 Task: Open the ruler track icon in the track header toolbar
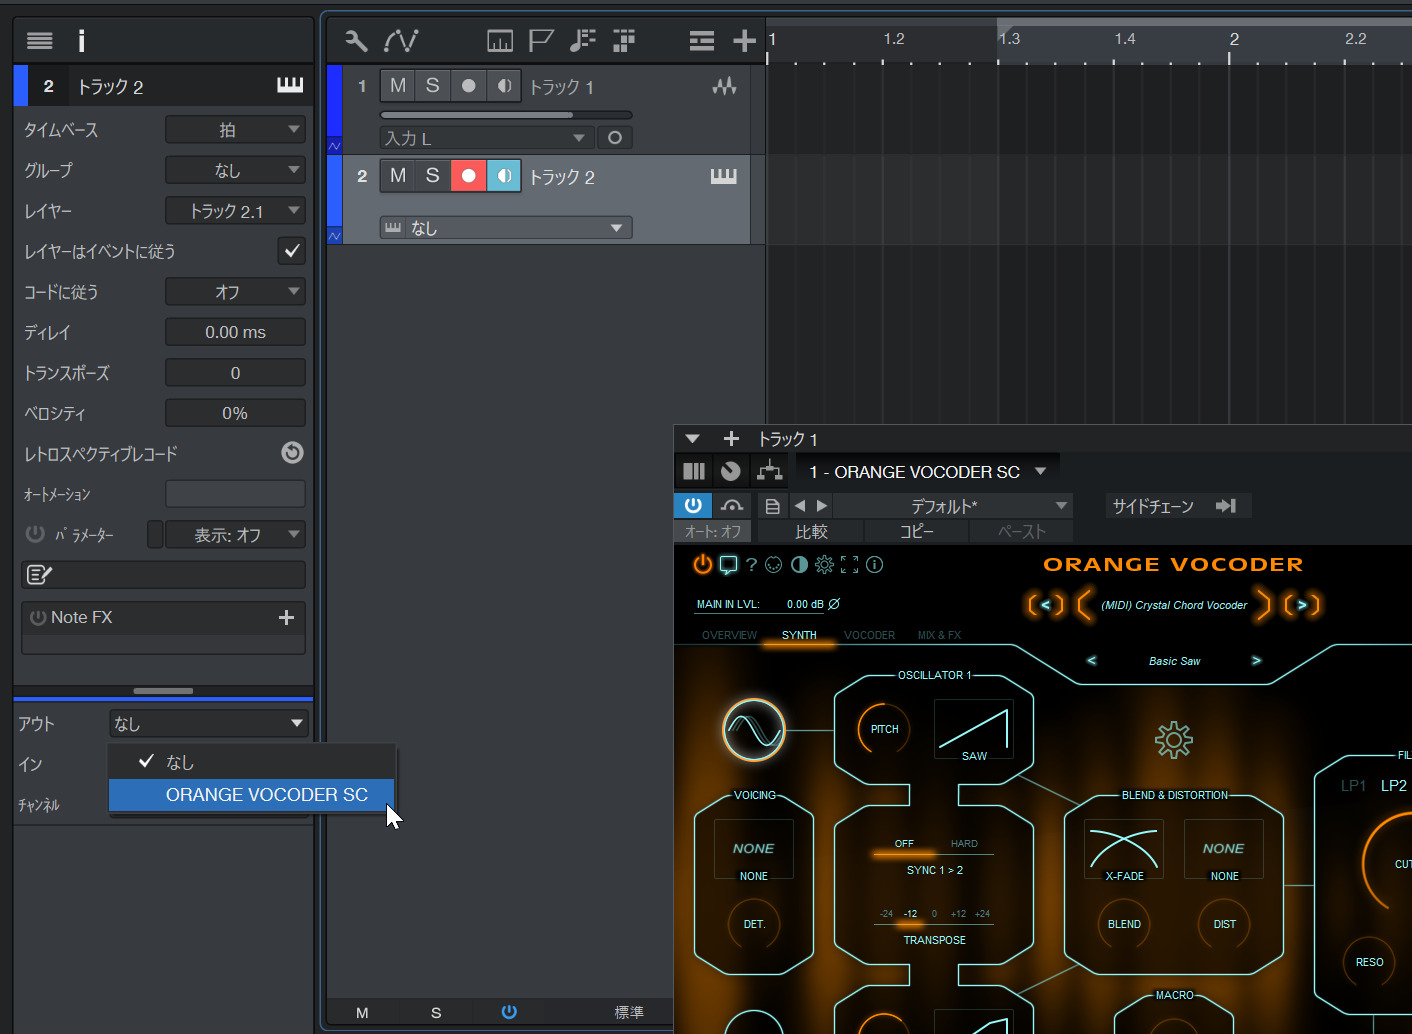[500, 41]
